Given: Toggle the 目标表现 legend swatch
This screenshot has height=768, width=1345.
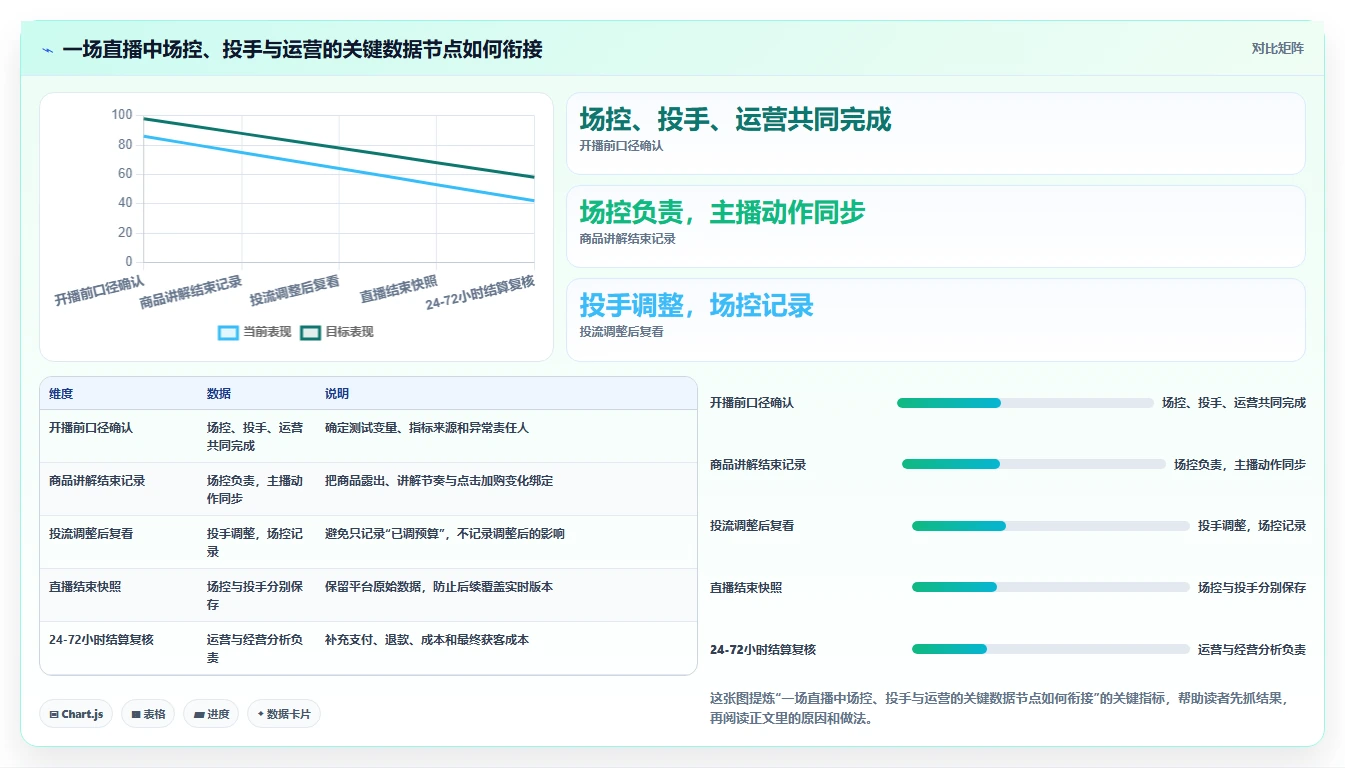Looking at the screenshot, I should 310,332.
